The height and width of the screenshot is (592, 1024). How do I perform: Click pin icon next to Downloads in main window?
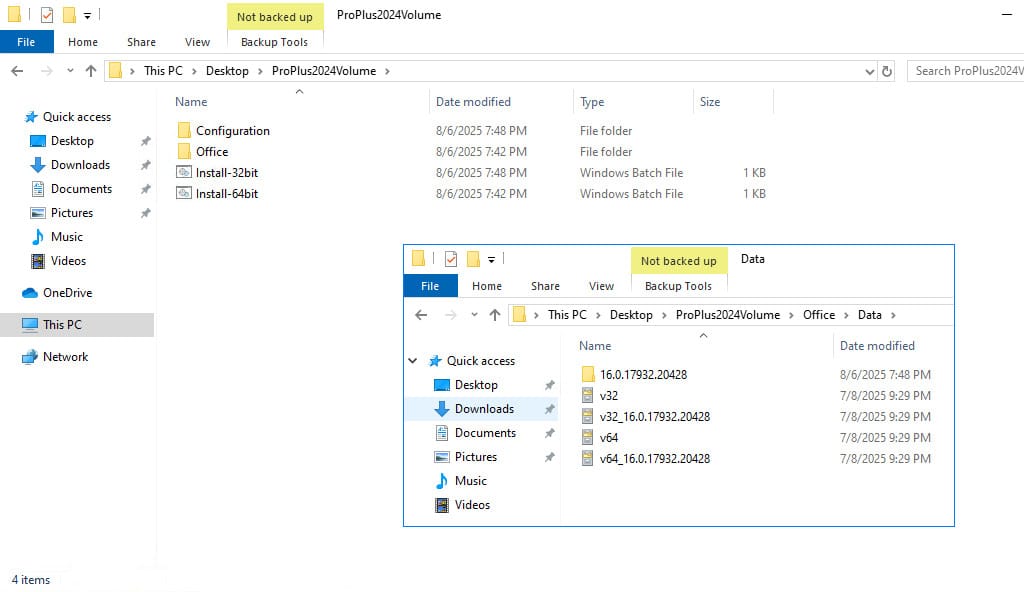tap(146, 165)
